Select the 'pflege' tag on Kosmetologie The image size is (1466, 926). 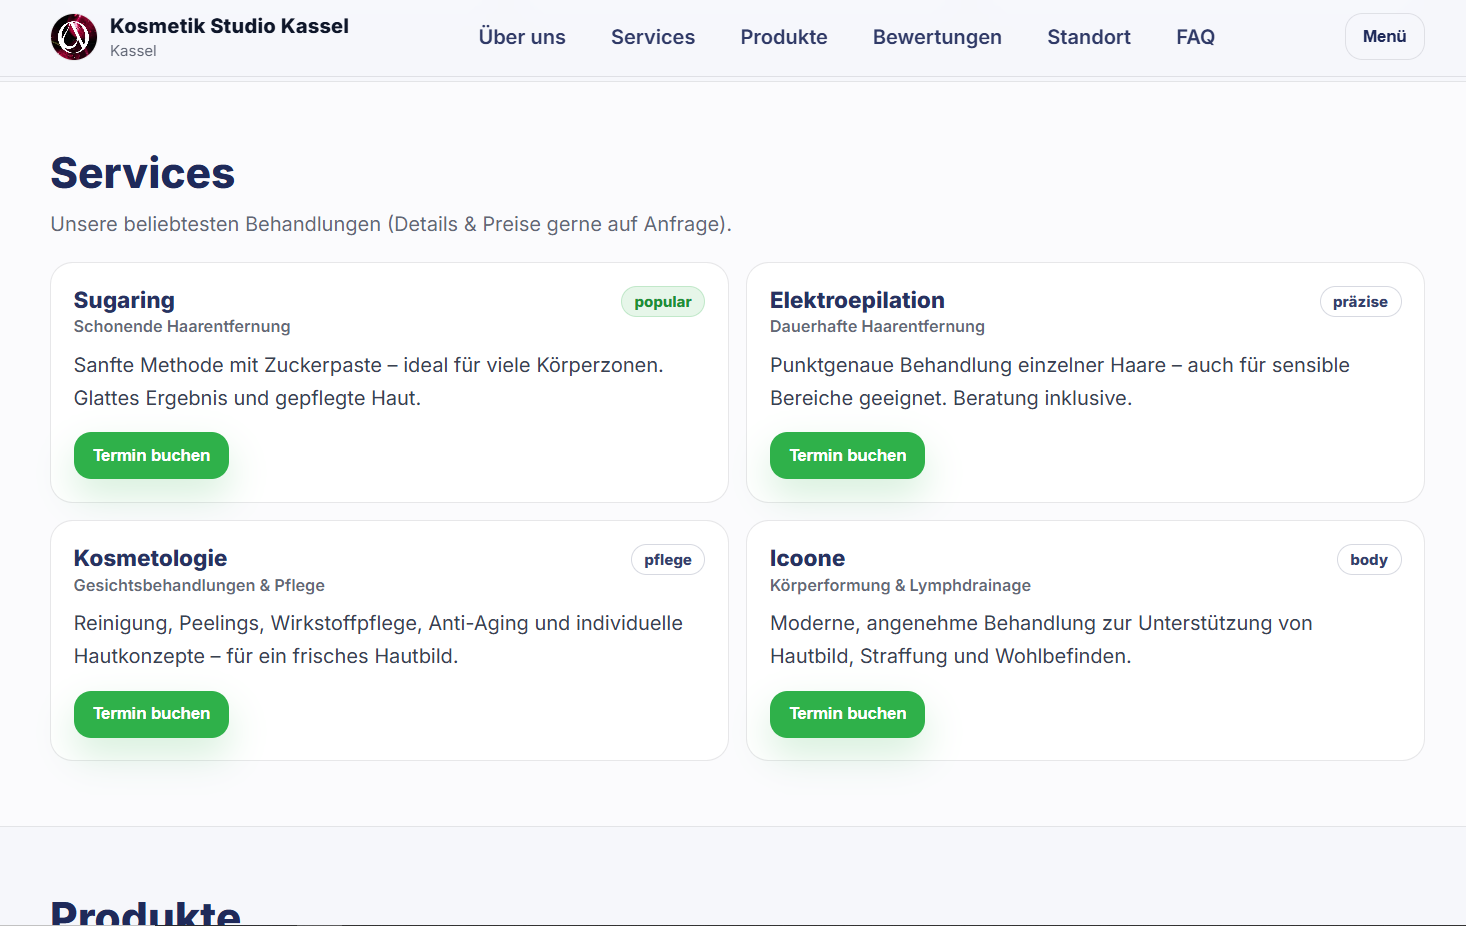point(667,560)
